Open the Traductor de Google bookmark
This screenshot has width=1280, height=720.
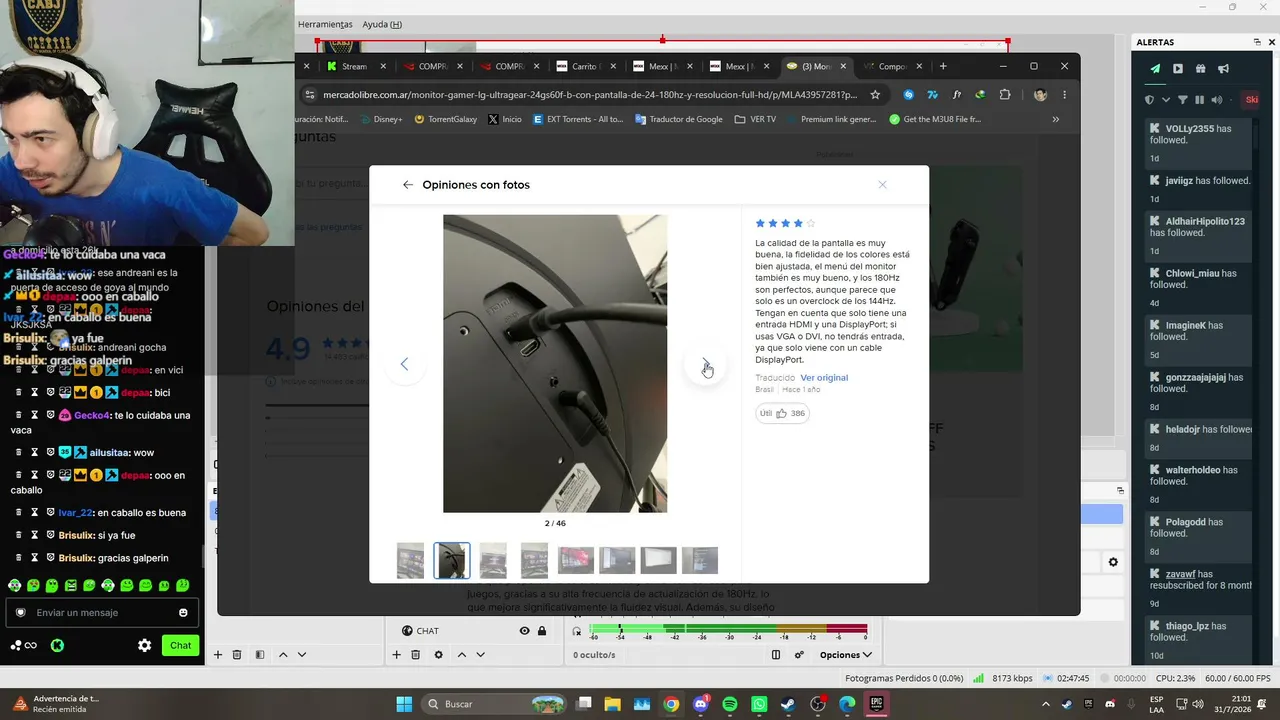click(x=677, y=119)
